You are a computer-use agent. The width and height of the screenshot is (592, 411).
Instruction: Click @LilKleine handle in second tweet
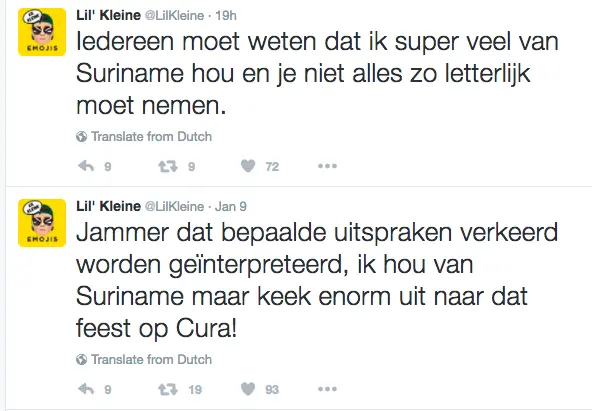174,206
